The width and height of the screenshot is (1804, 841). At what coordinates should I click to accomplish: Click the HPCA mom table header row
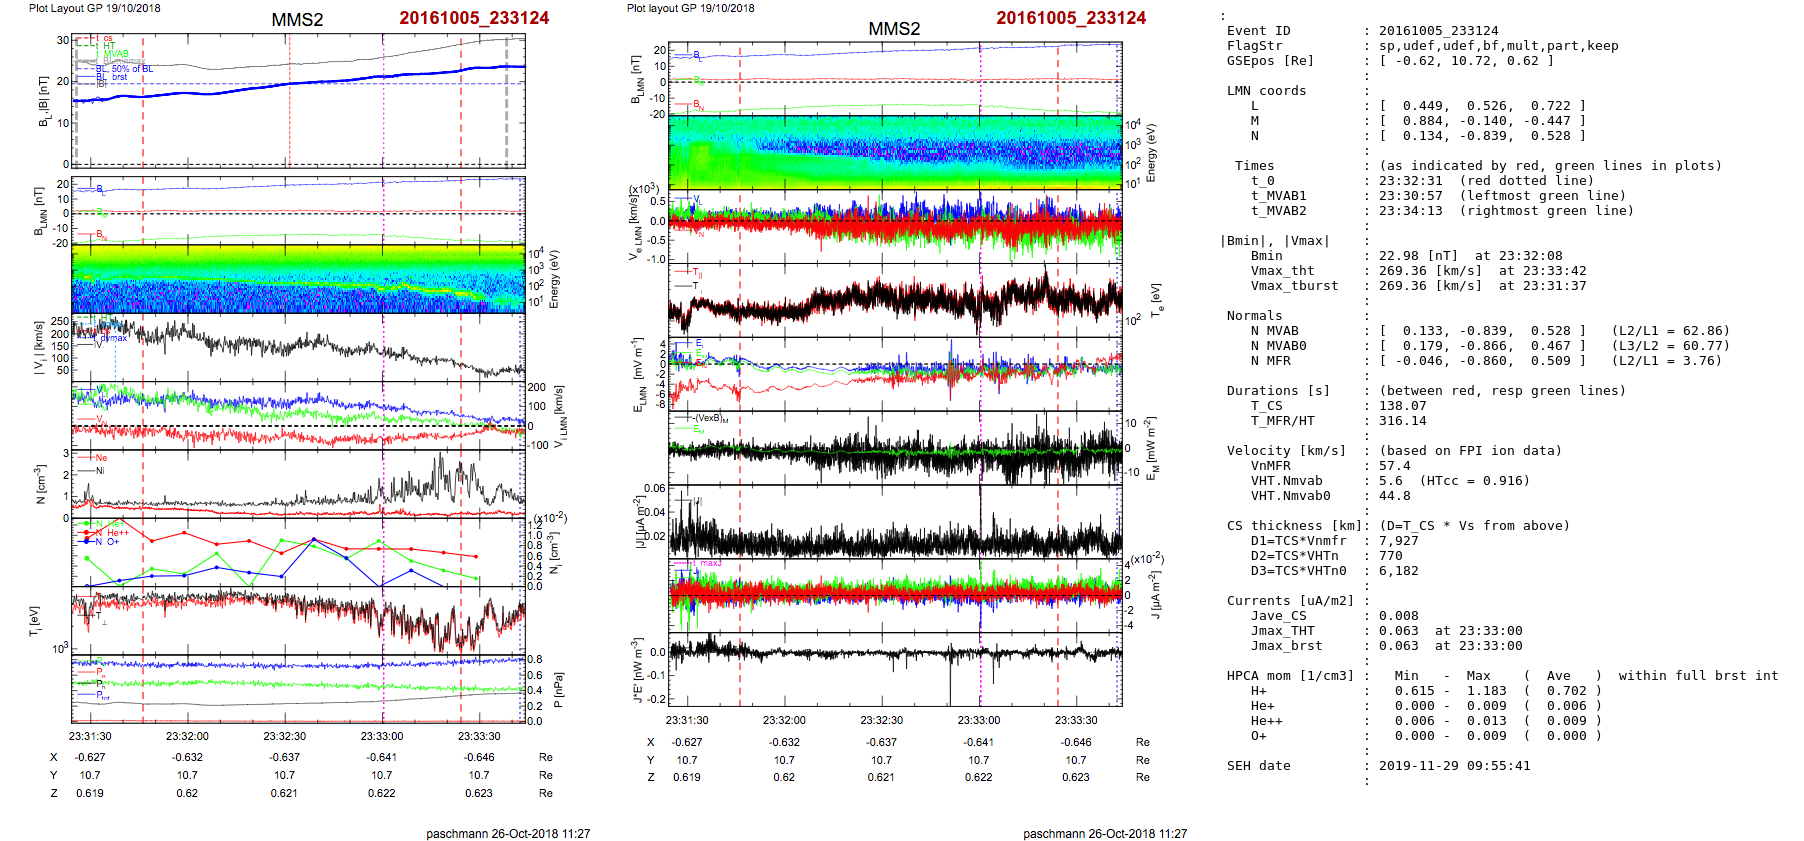(1502, 676)
